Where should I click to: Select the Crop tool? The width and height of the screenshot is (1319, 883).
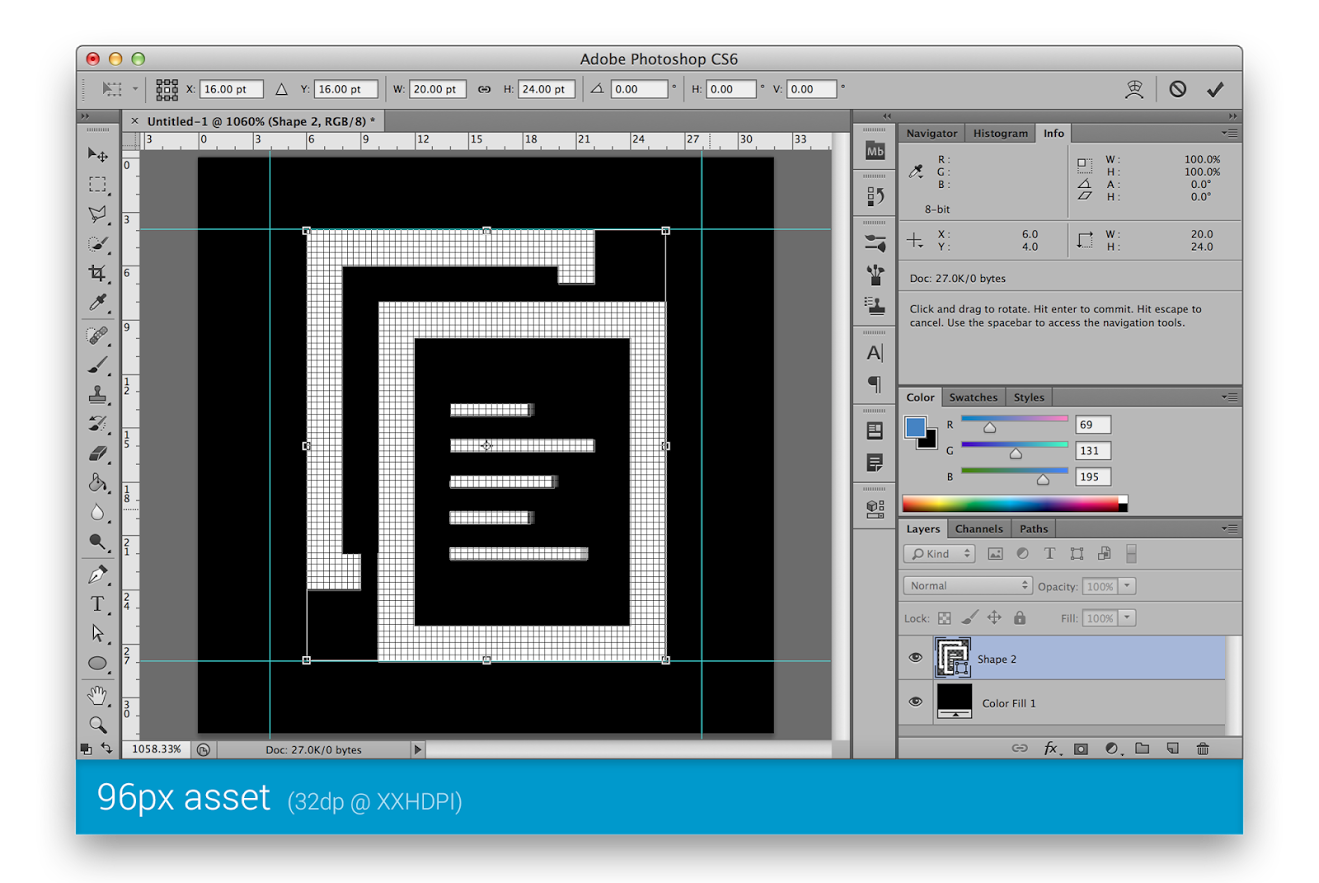(97, 273)
